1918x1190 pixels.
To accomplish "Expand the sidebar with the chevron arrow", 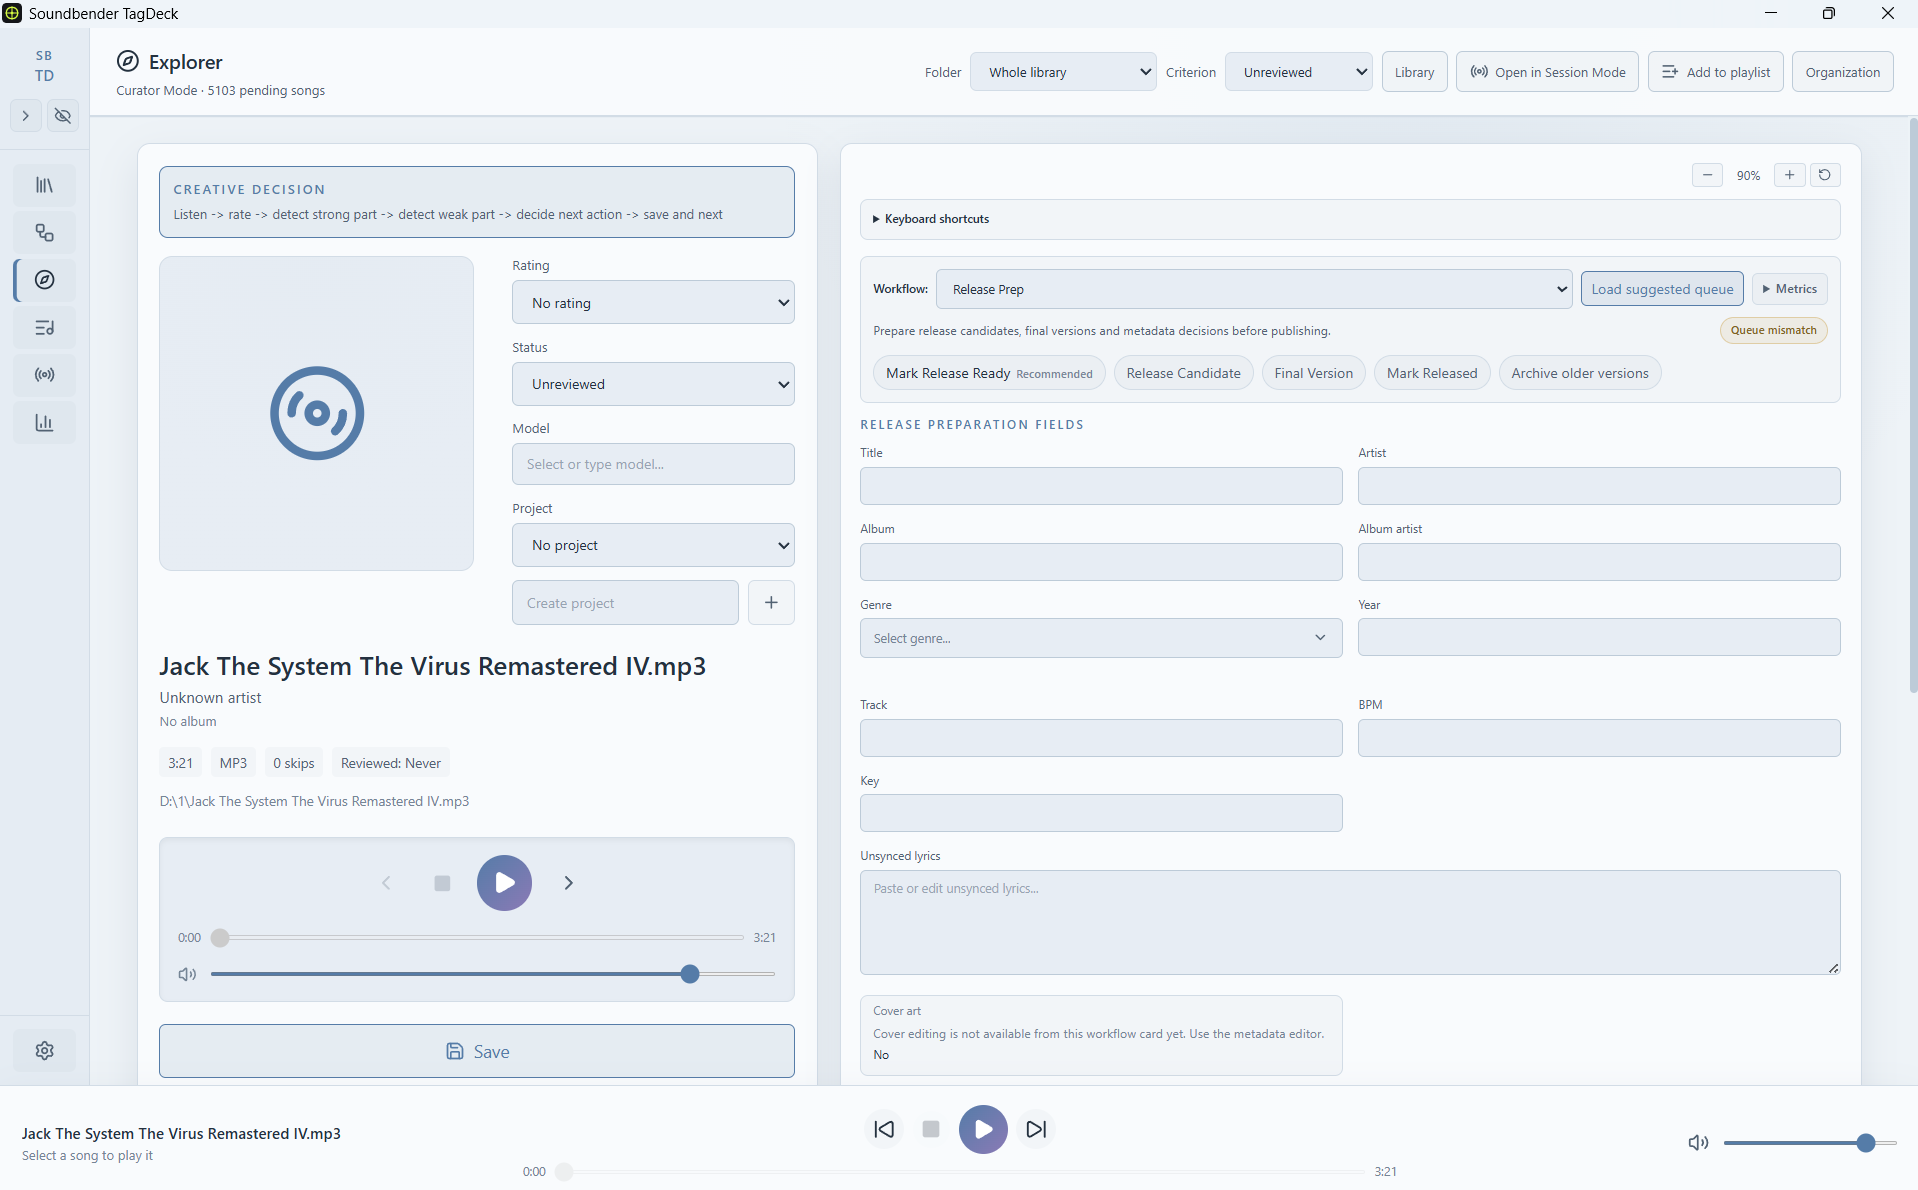I will (26, 116).
